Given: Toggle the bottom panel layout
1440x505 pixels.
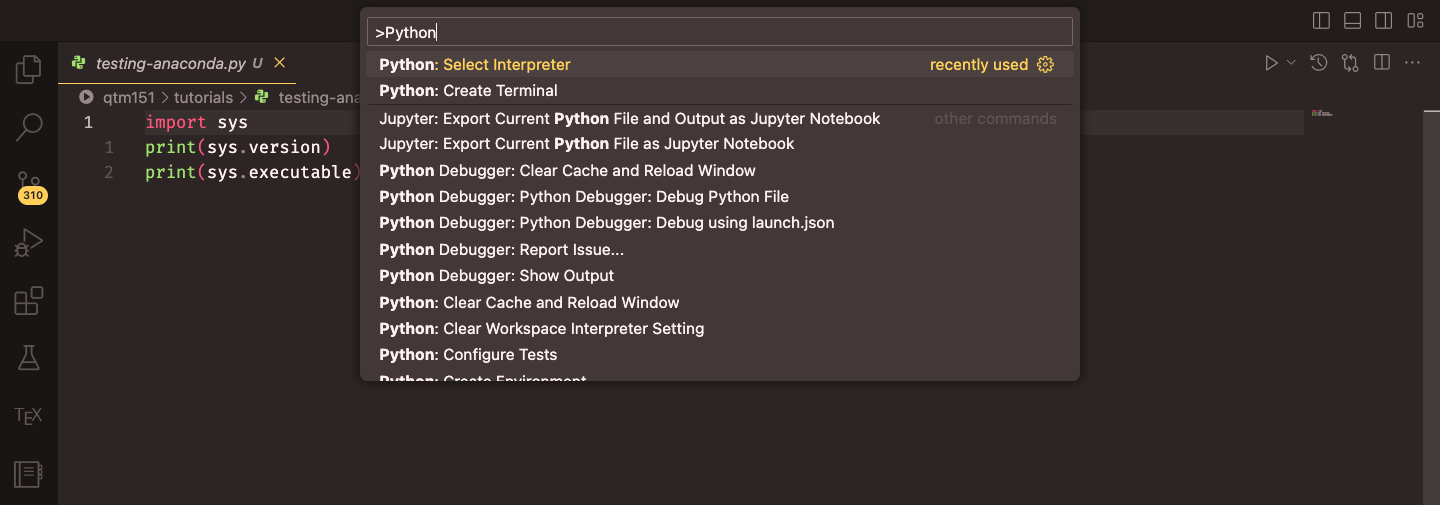Looking at the screenshot, I should tap(1352, 20).
